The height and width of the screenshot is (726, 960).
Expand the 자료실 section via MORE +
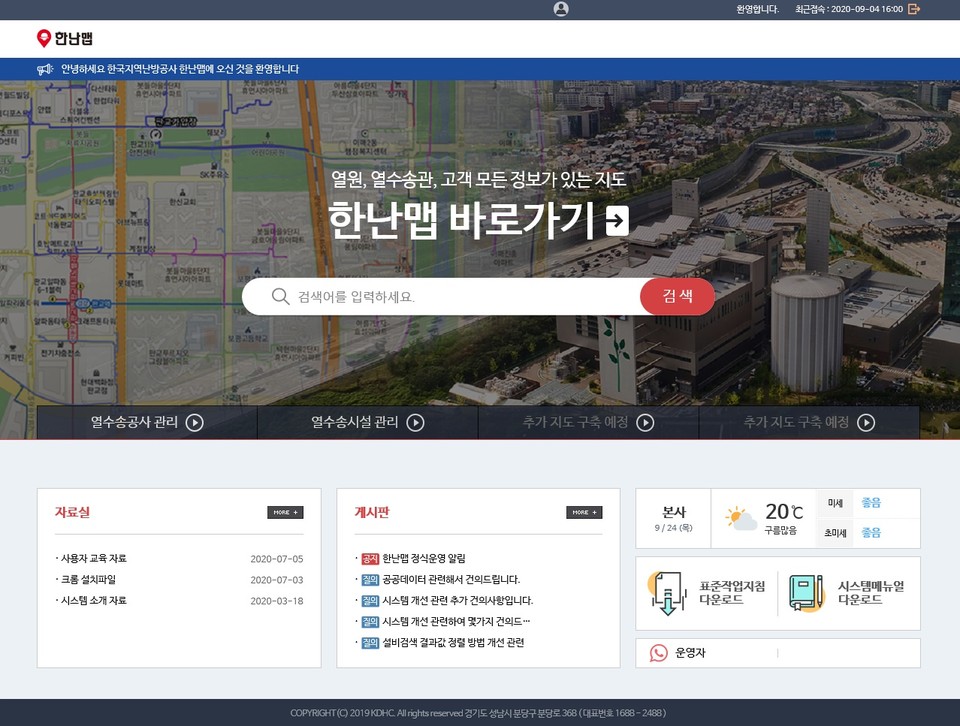285,512
